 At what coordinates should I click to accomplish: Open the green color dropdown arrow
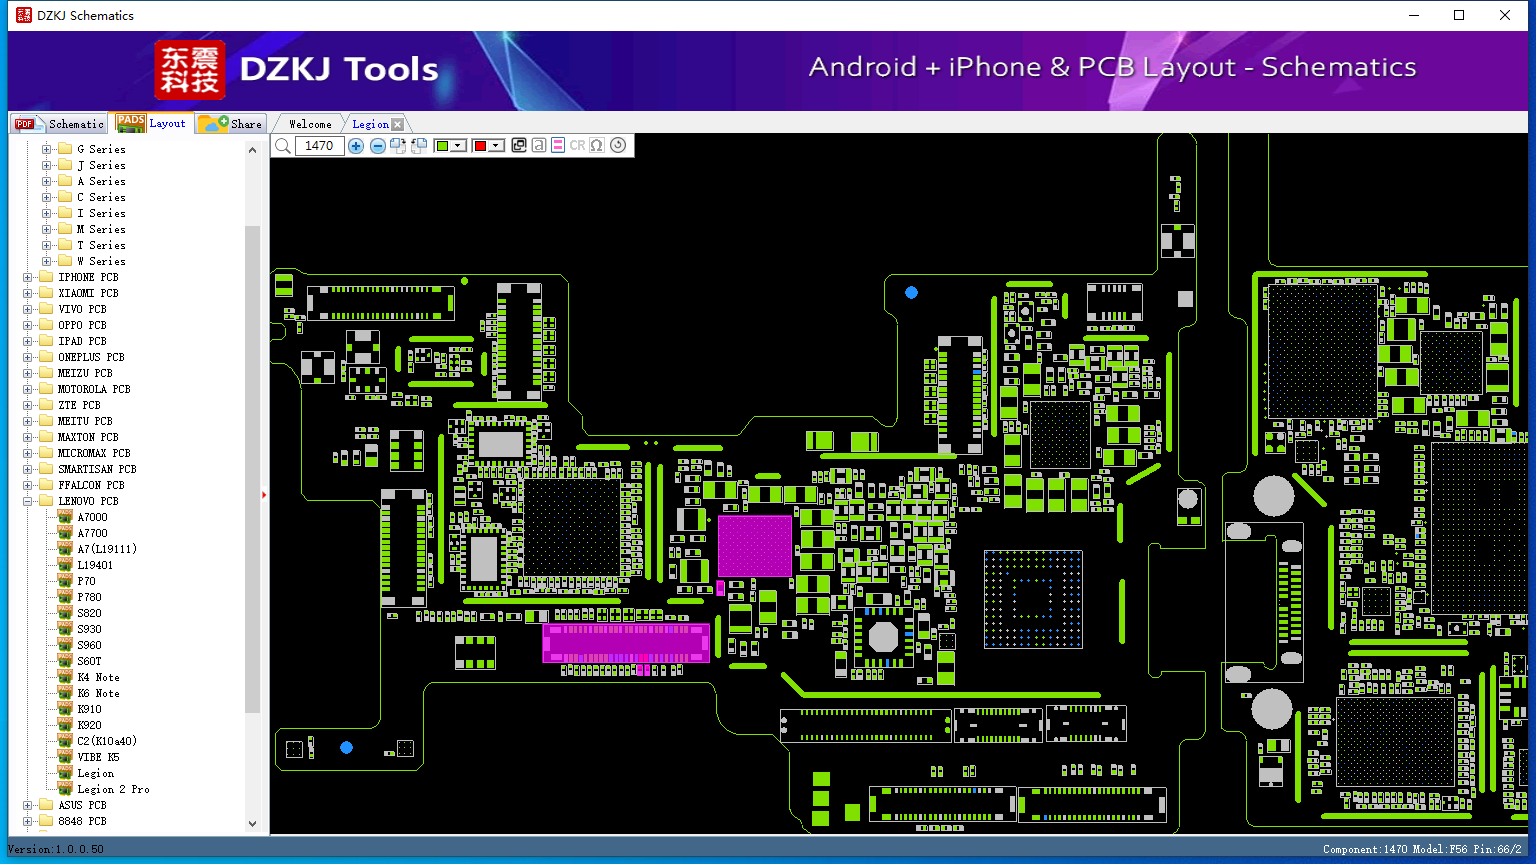[458, 146]
